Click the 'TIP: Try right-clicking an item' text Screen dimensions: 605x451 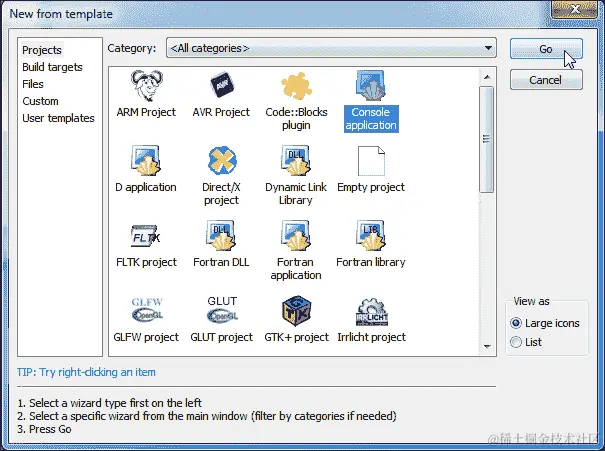(86, 372)
